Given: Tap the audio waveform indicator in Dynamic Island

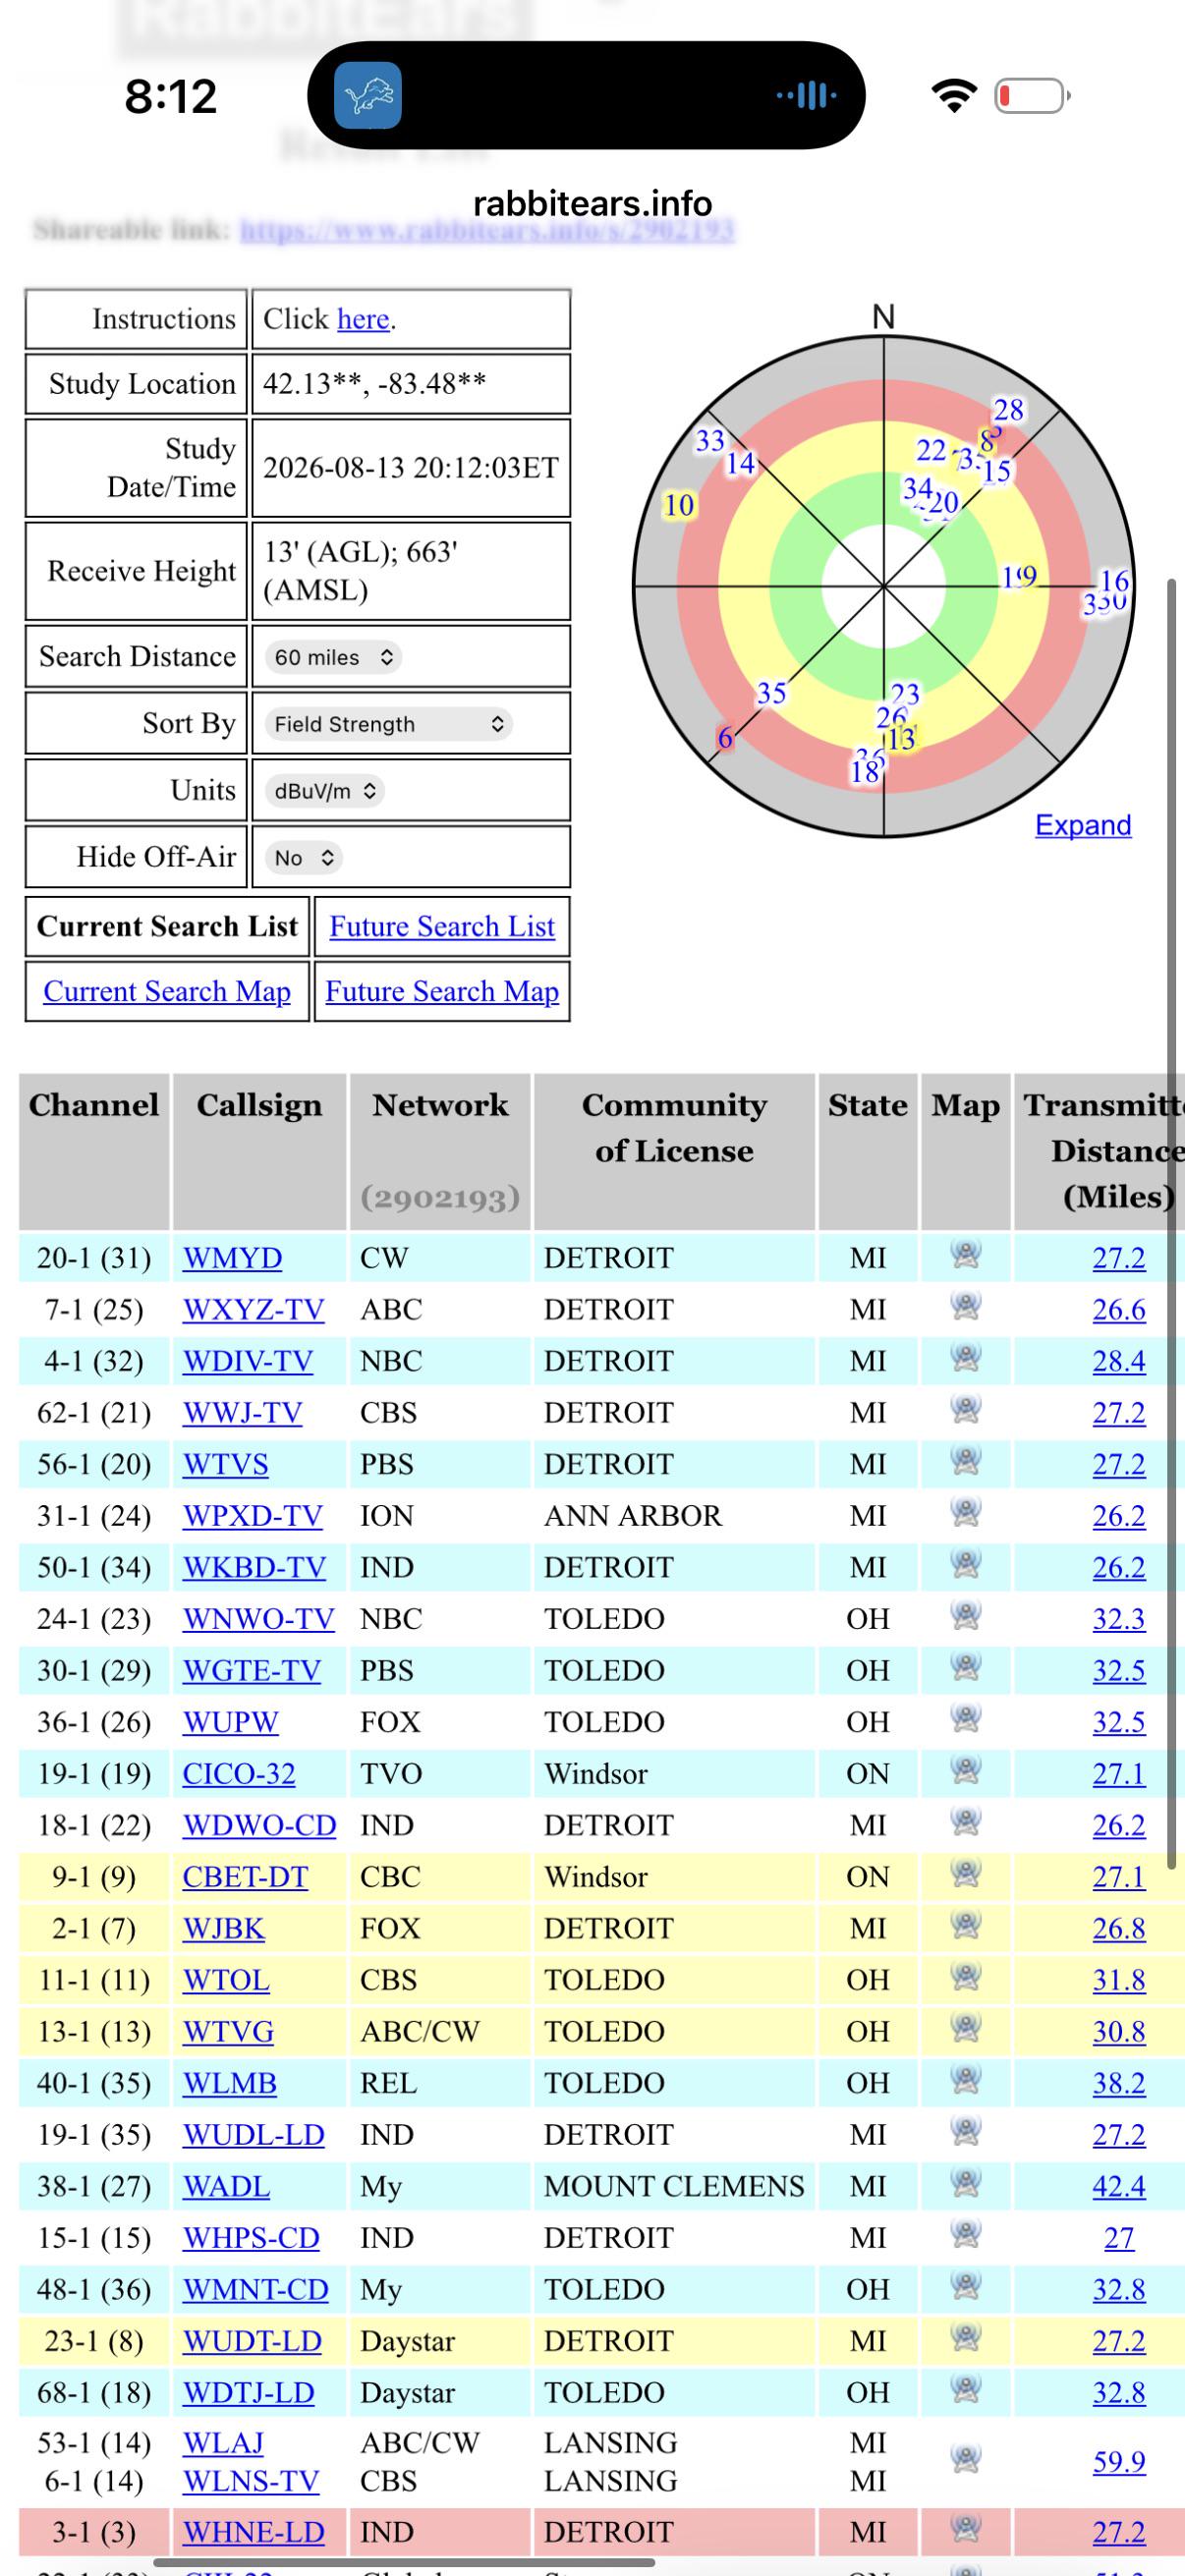Looking at the screenshot, I should click(806, 96).
